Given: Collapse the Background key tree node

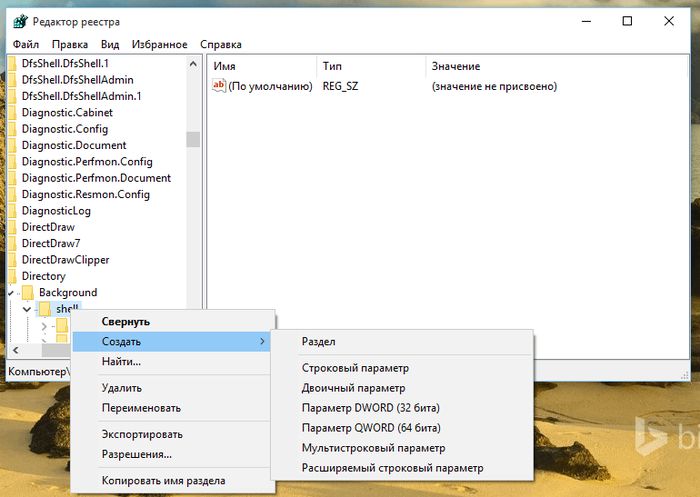Looking at the screenshot, I should click(x=12, y=293).
